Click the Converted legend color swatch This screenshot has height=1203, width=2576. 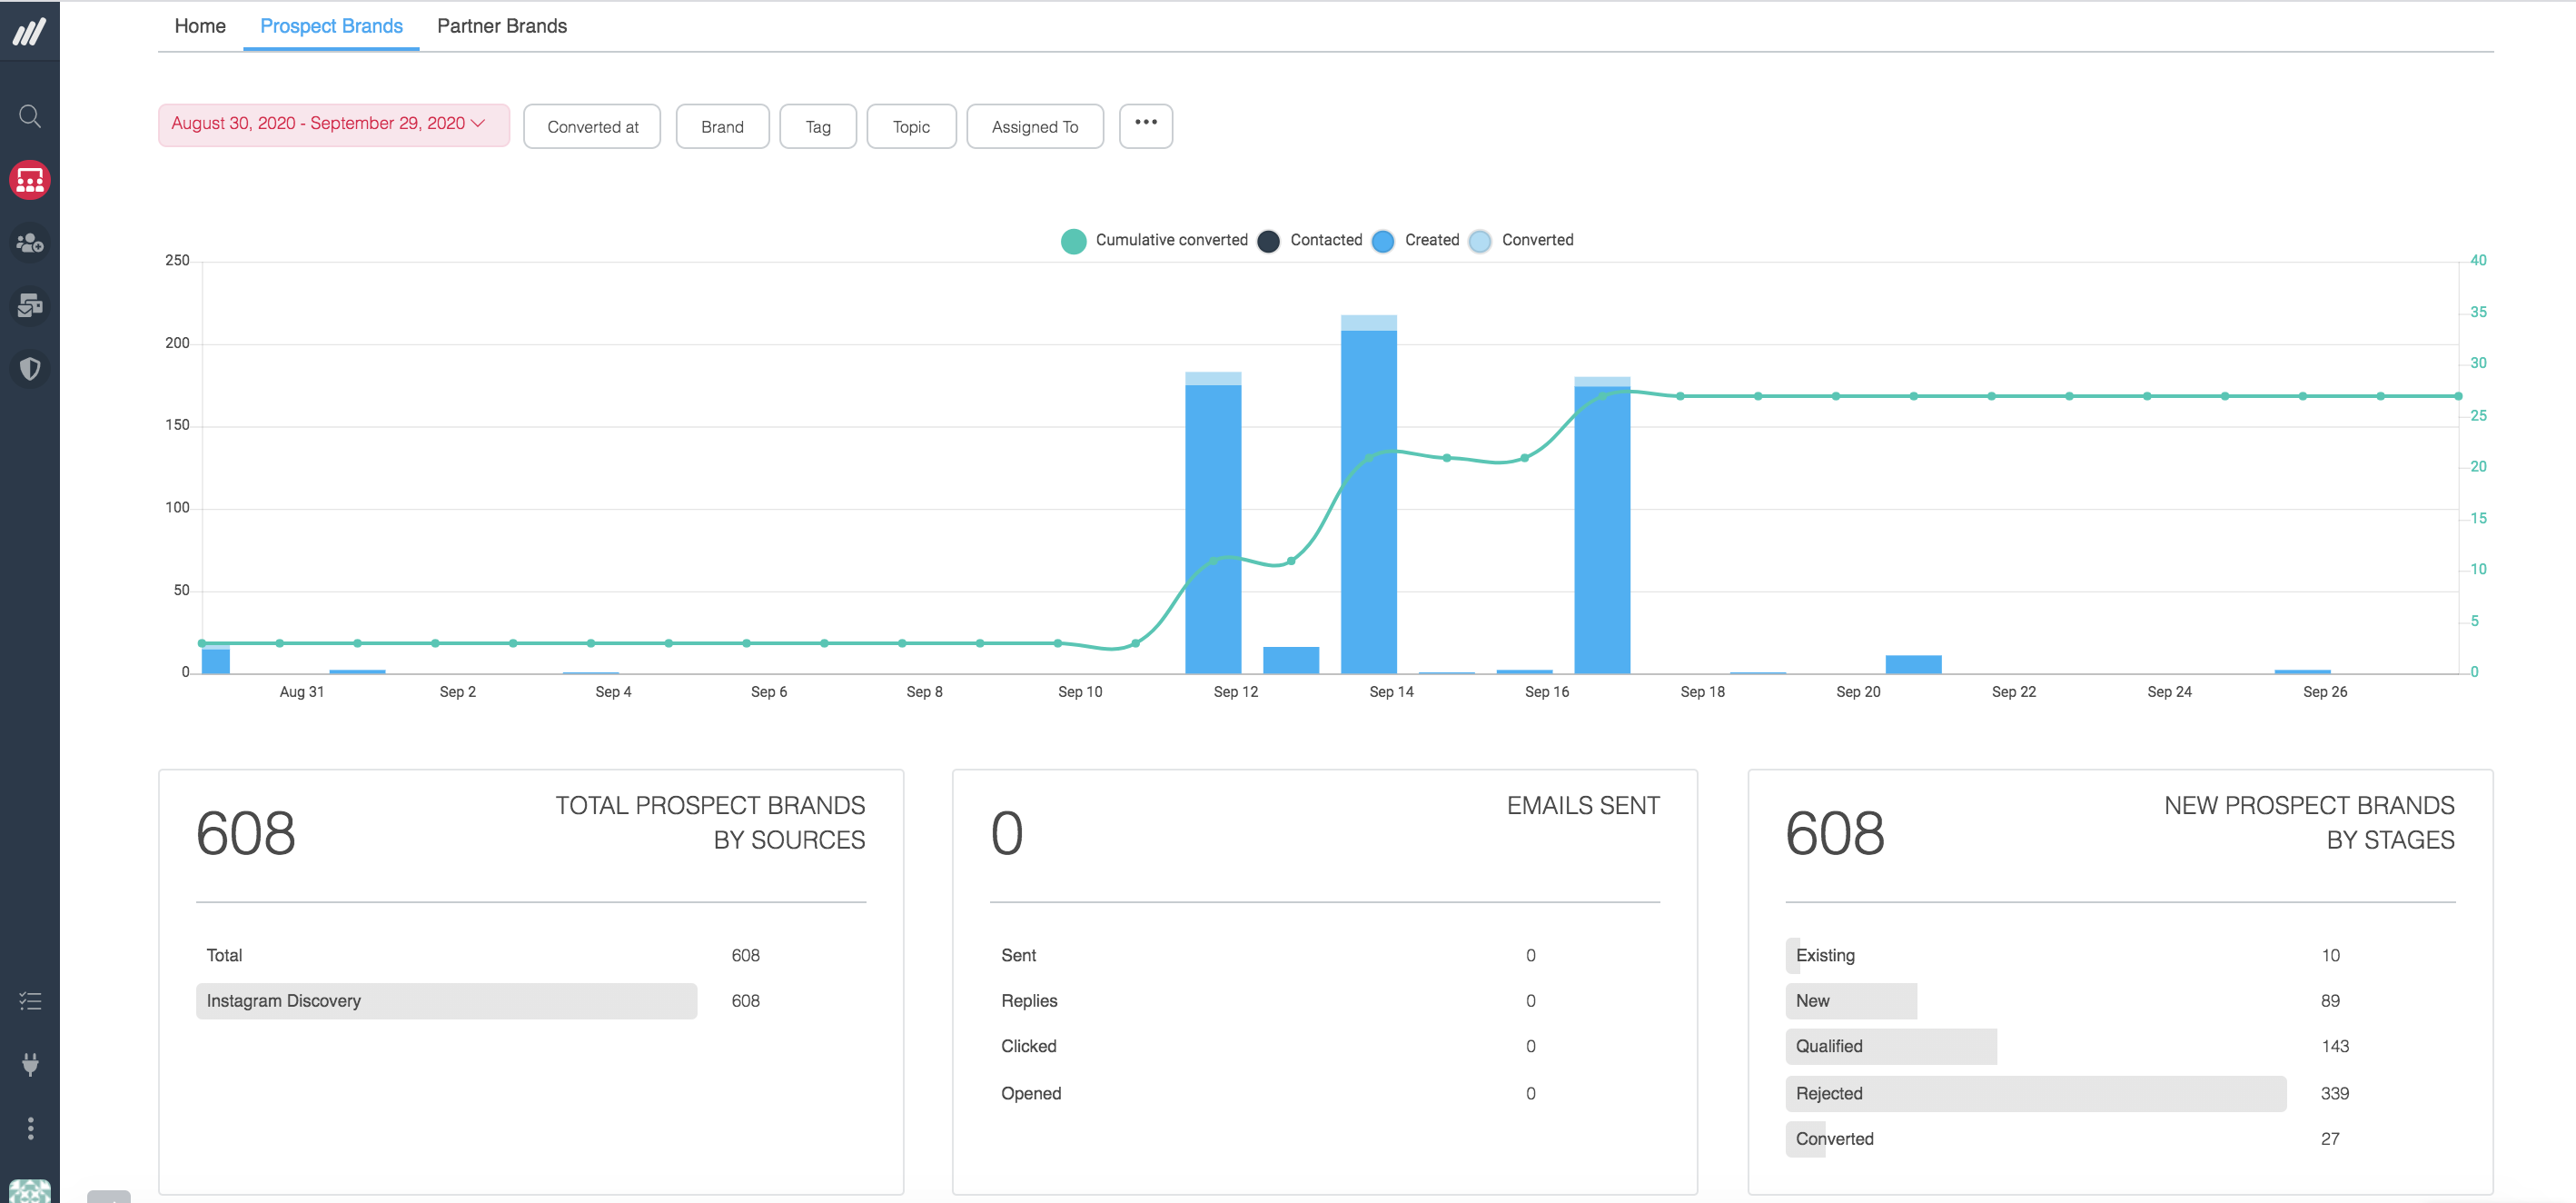[1480, 241]
